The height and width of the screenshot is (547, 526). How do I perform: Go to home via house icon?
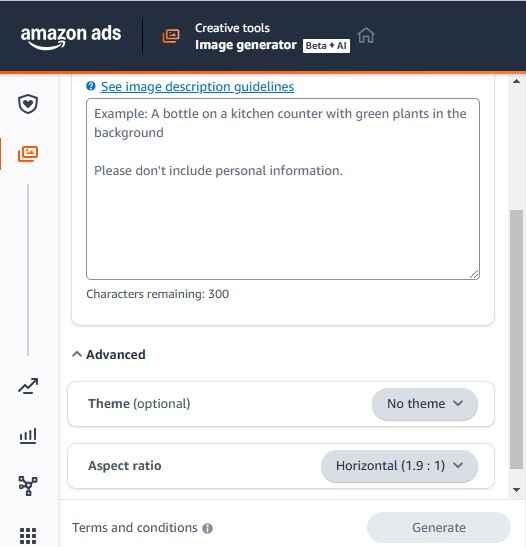(x=366, y=36)
